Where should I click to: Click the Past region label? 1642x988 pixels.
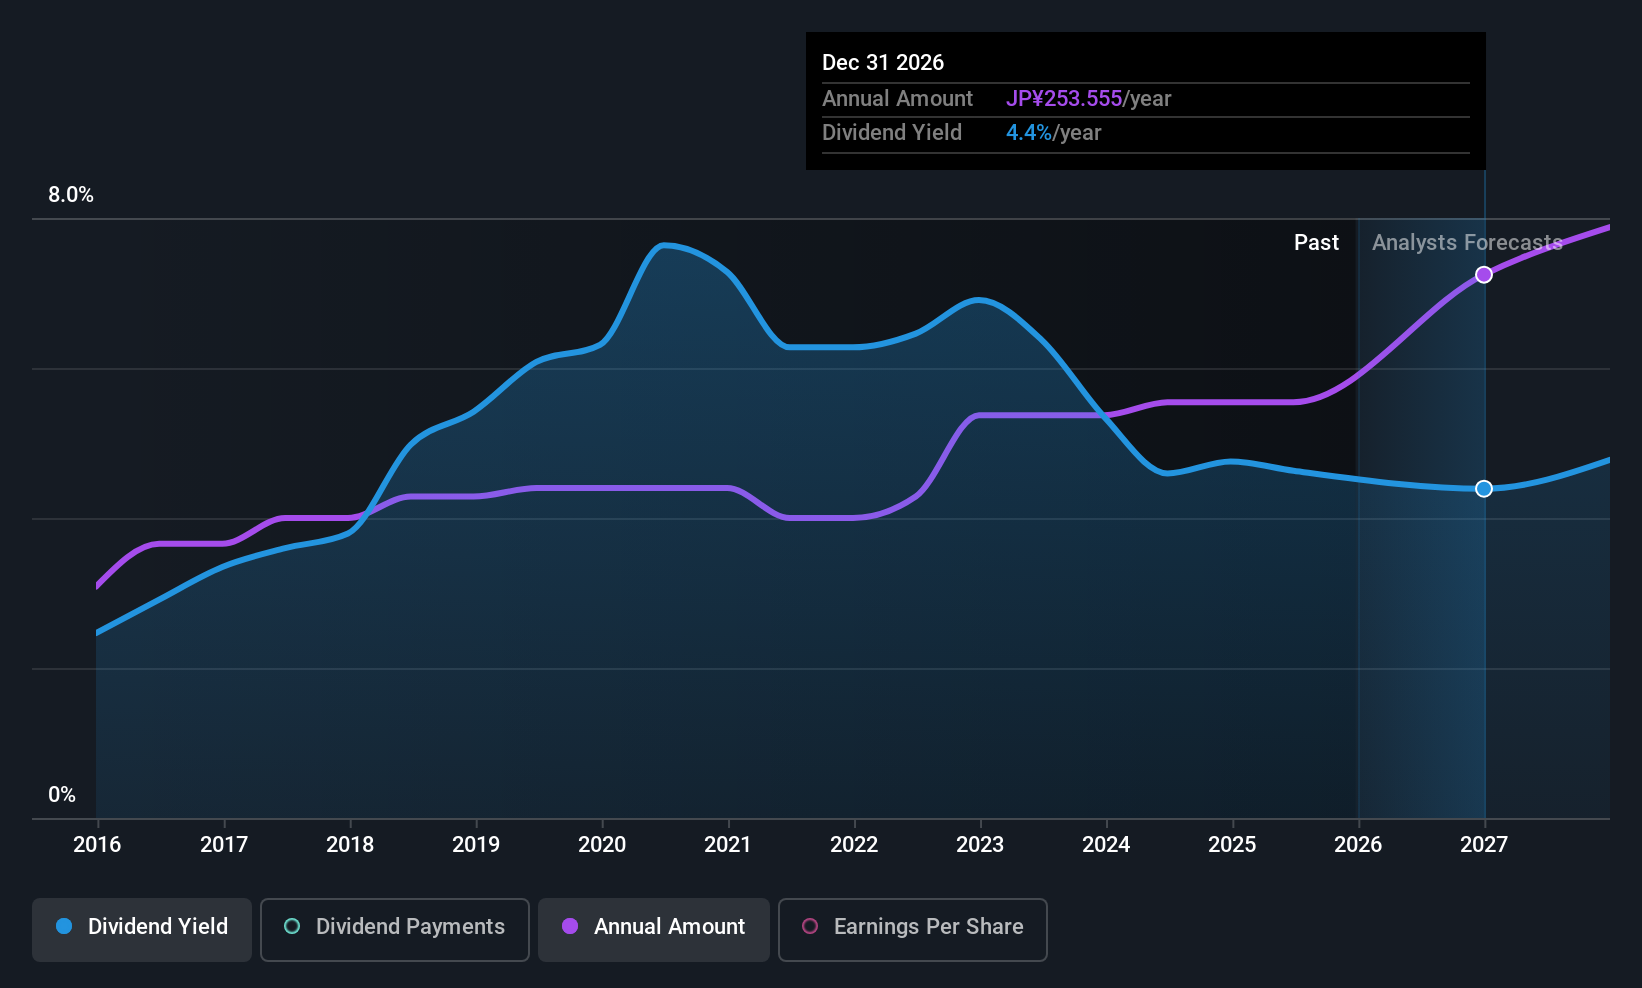tap(1316, 243)
